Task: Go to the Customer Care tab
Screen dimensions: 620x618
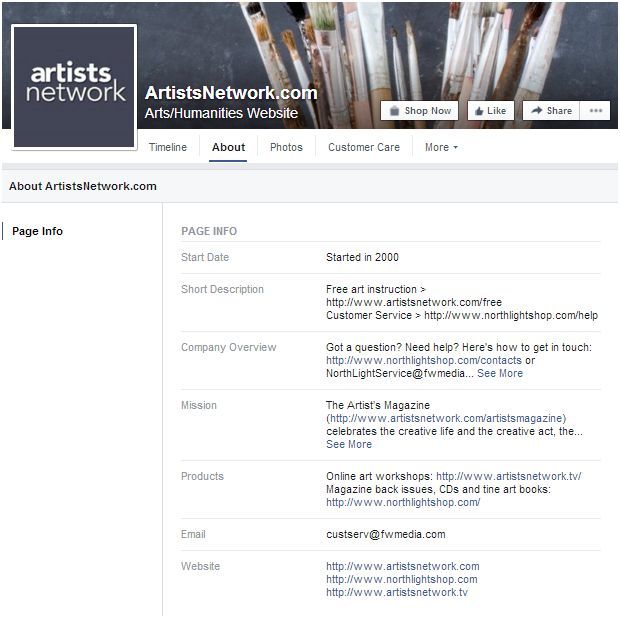Action: point(363,147)
